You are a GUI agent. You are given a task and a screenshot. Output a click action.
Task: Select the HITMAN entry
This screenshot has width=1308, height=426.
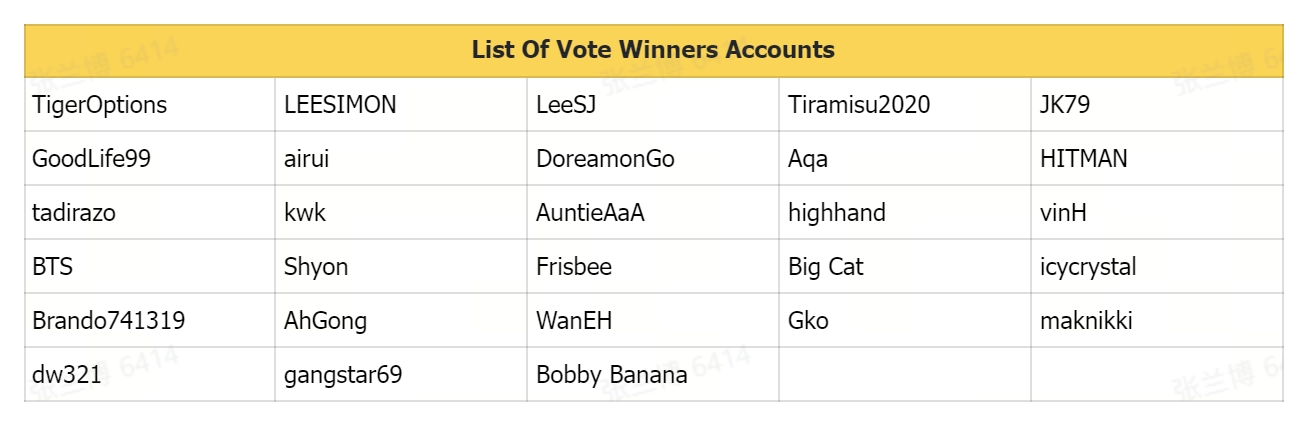1083,159
